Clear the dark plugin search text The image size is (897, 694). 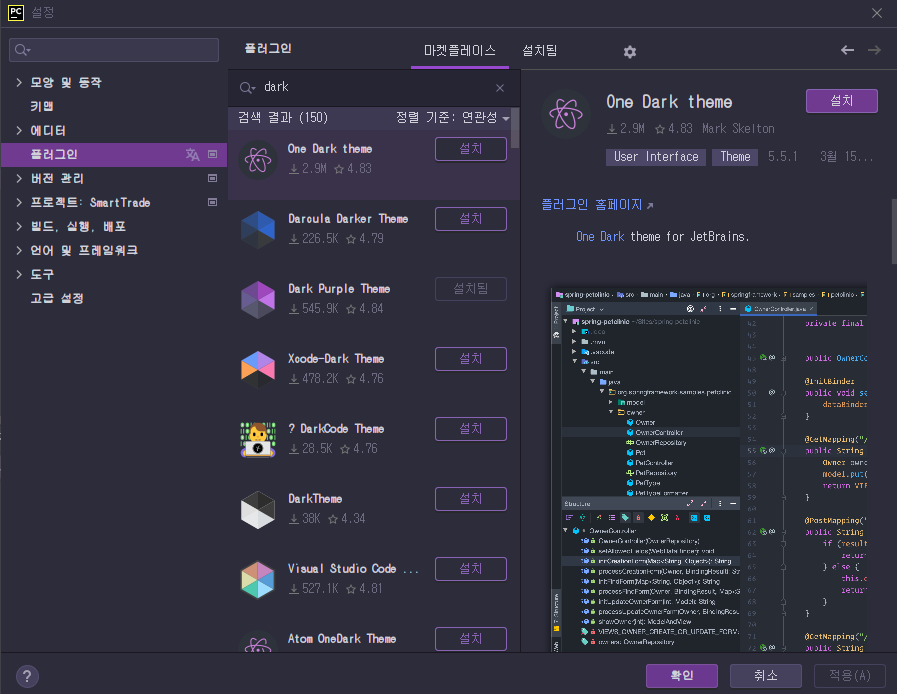500,88
